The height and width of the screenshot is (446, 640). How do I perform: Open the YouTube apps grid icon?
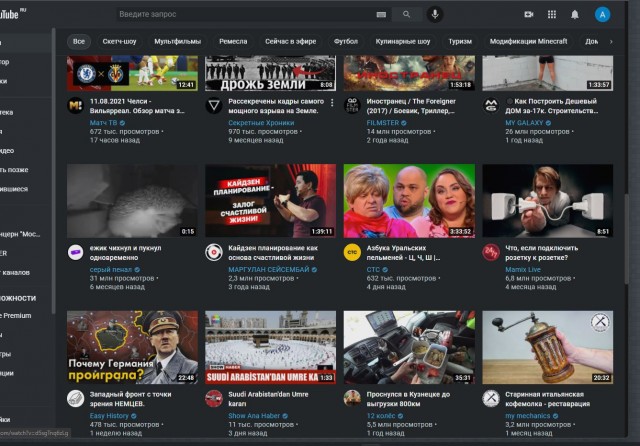(551, 15)
